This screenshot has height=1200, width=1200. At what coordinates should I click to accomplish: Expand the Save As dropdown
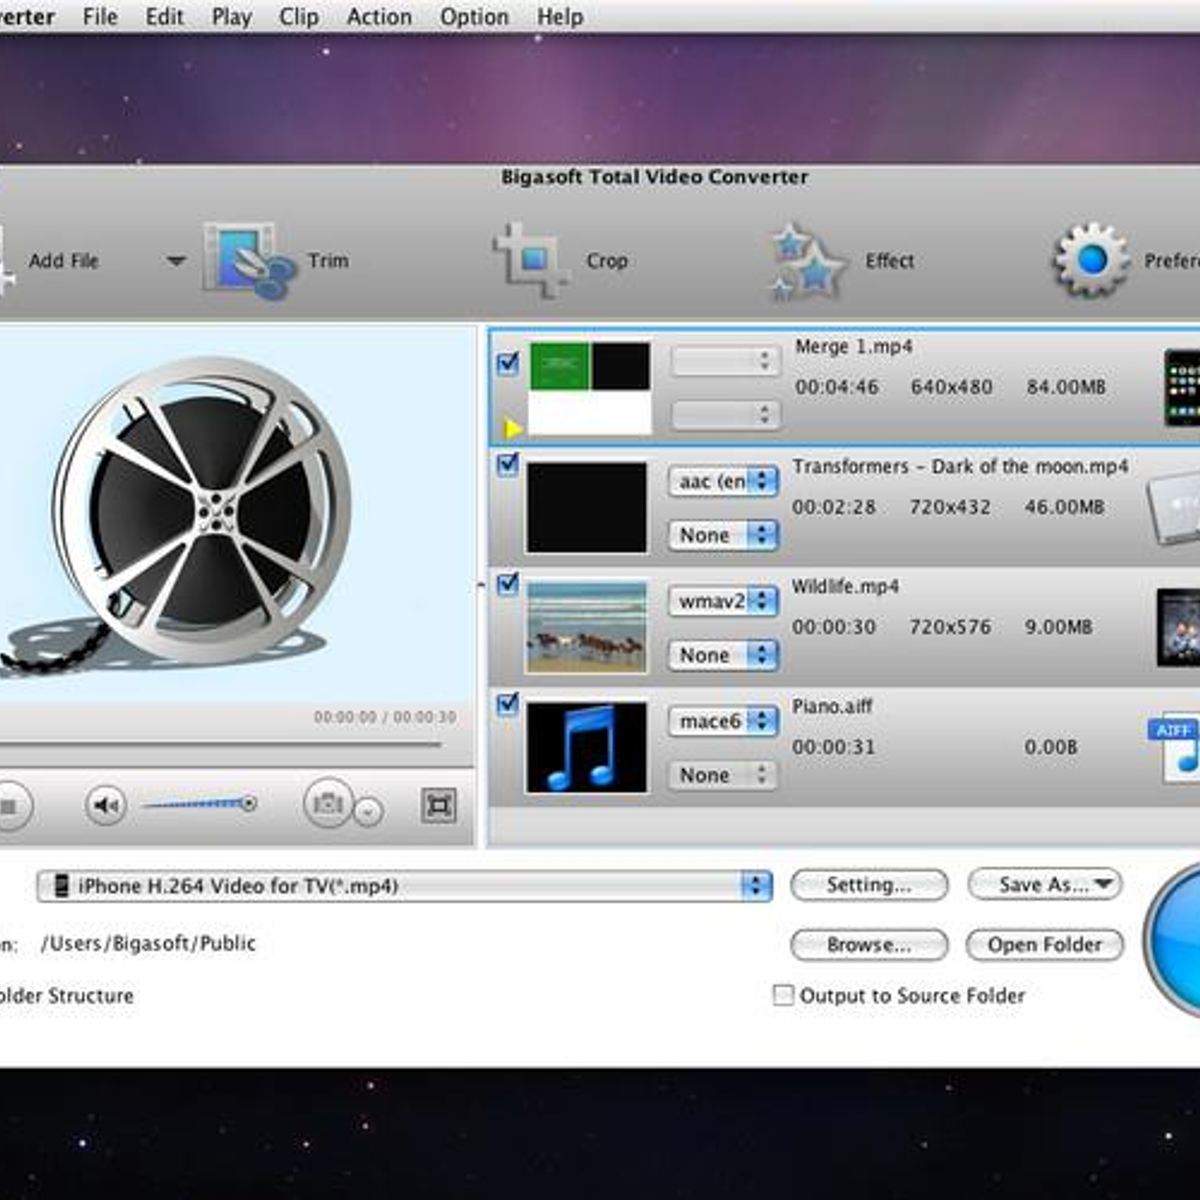click(x=1044, y=885)
